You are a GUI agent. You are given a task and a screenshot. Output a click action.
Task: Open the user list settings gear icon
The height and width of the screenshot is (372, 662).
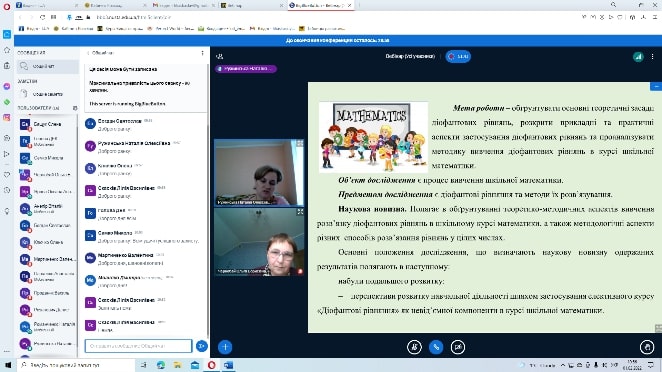[x=75, y=108]
